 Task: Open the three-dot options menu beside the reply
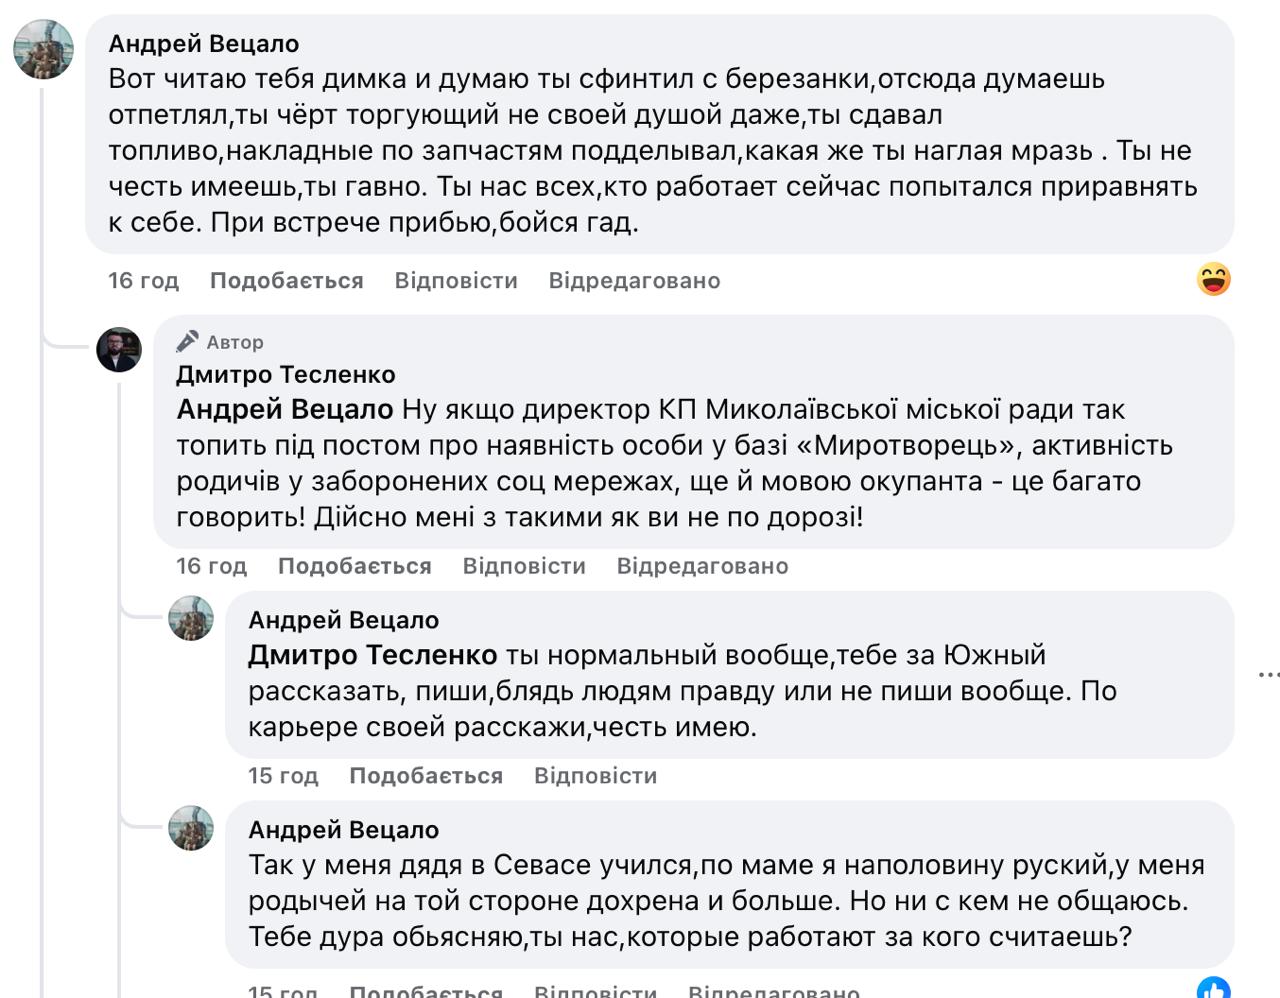click(x=1268, y=675)
